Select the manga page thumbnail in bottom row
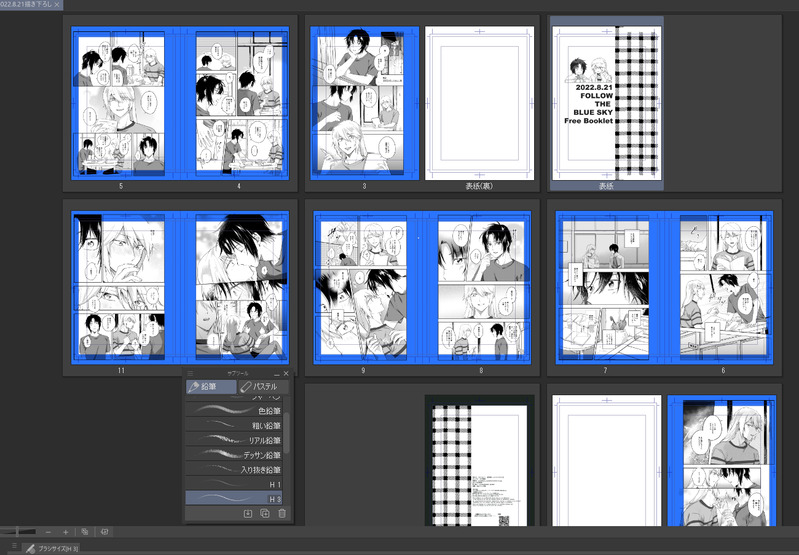Screen dimensions: 799x555 pos(722,461)
